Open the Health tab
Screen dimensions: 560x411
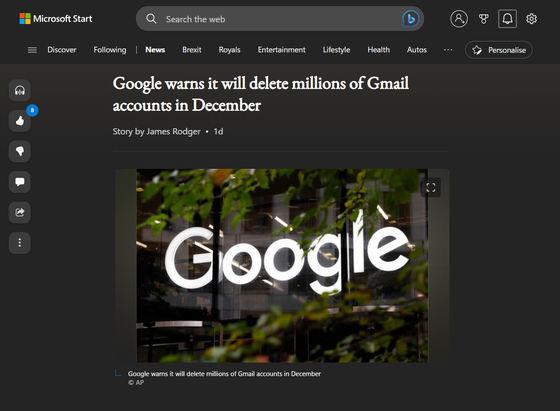tap(379, 50)
